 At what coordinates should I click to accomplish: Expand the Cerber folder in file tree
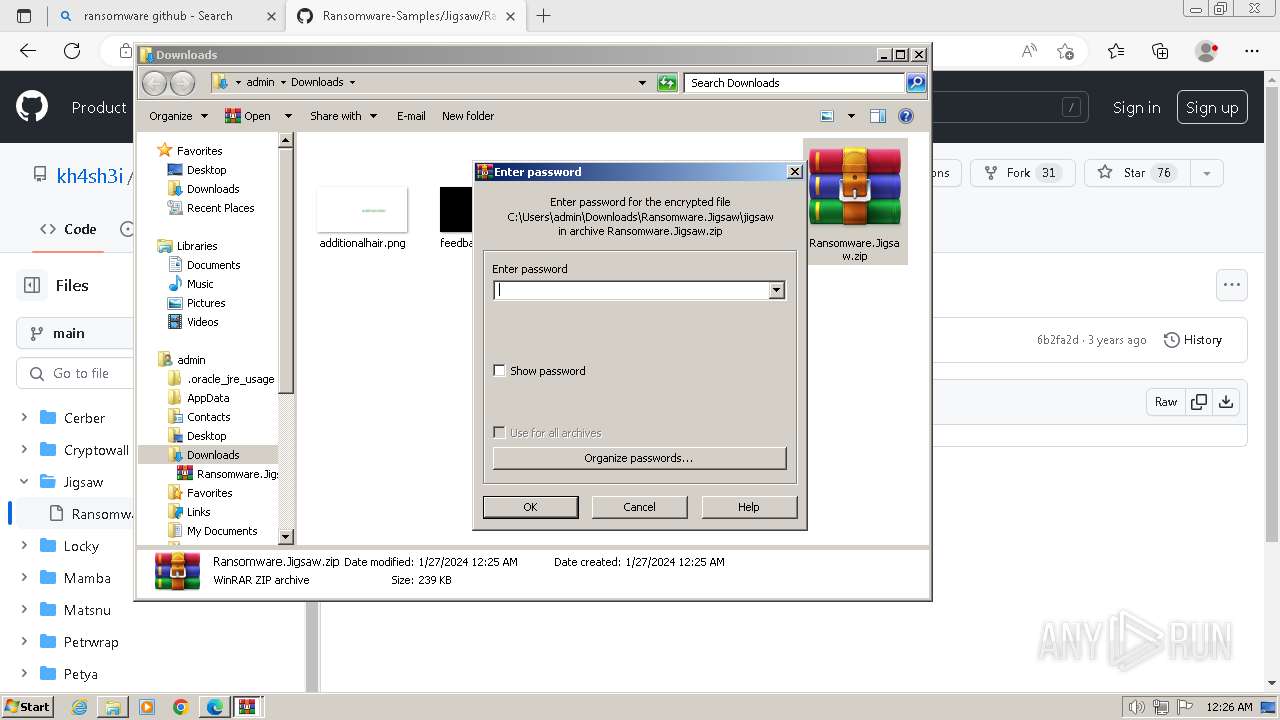(24, 418)
